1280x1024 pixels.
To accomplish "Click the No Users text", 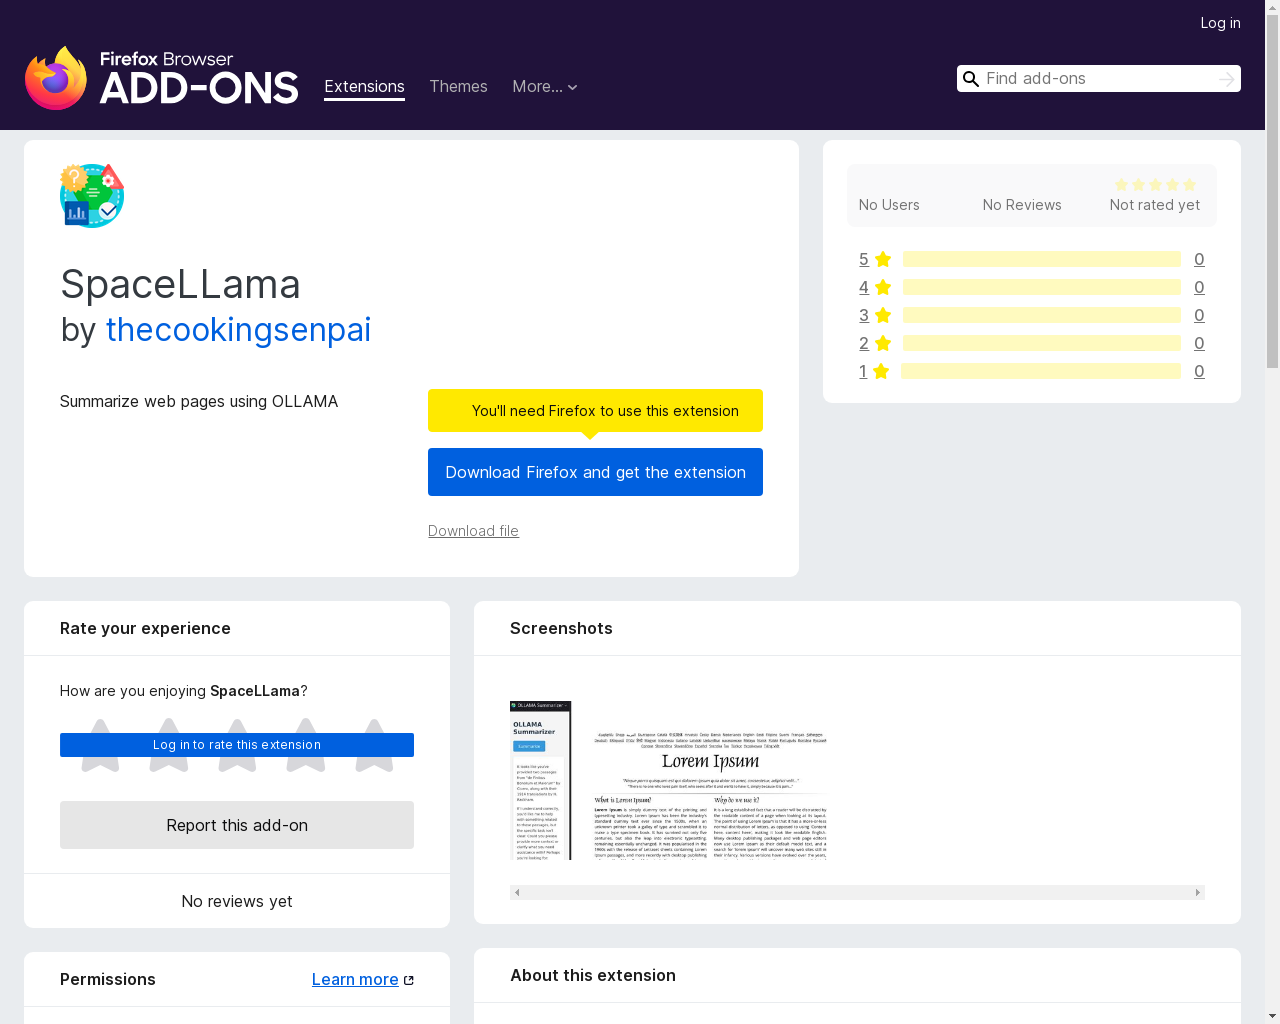I will pyautogui.click(x=889, y=205).
